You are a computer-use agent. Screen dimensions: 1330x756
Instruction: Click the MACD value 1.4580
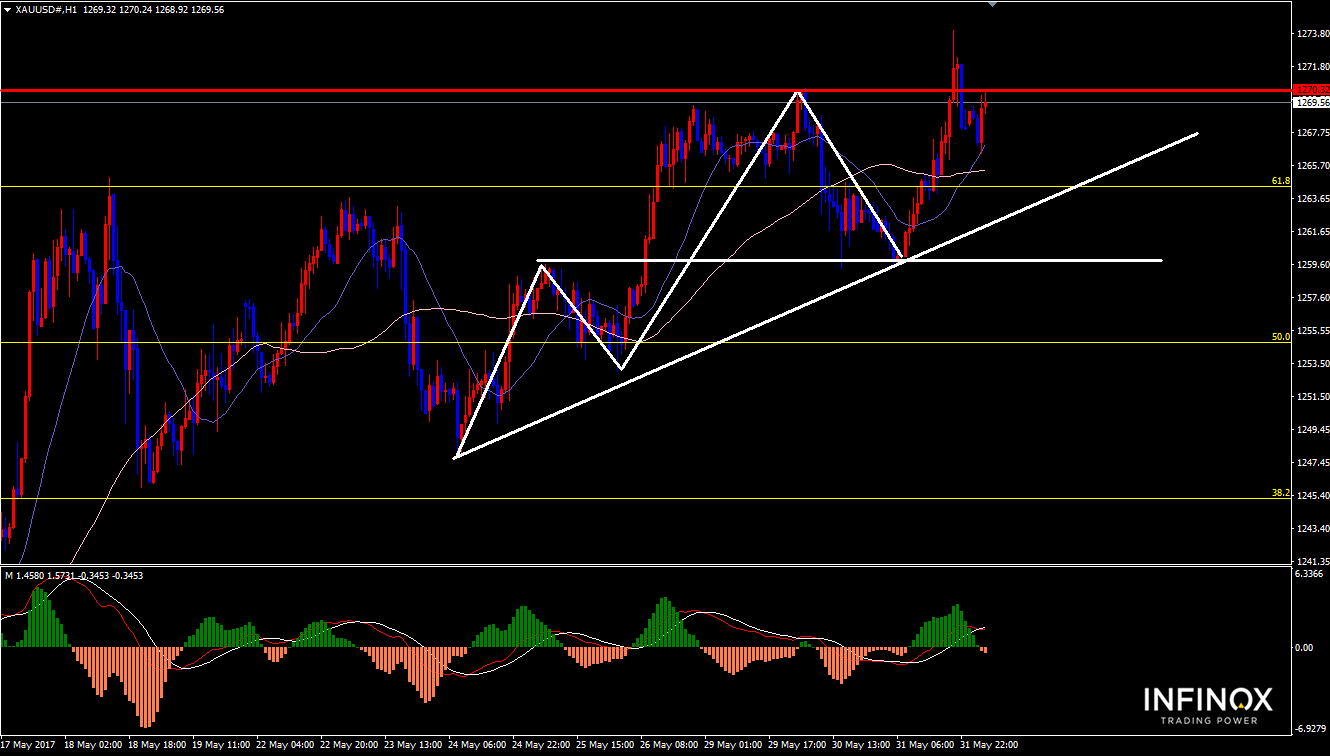(x=31, y=575)
